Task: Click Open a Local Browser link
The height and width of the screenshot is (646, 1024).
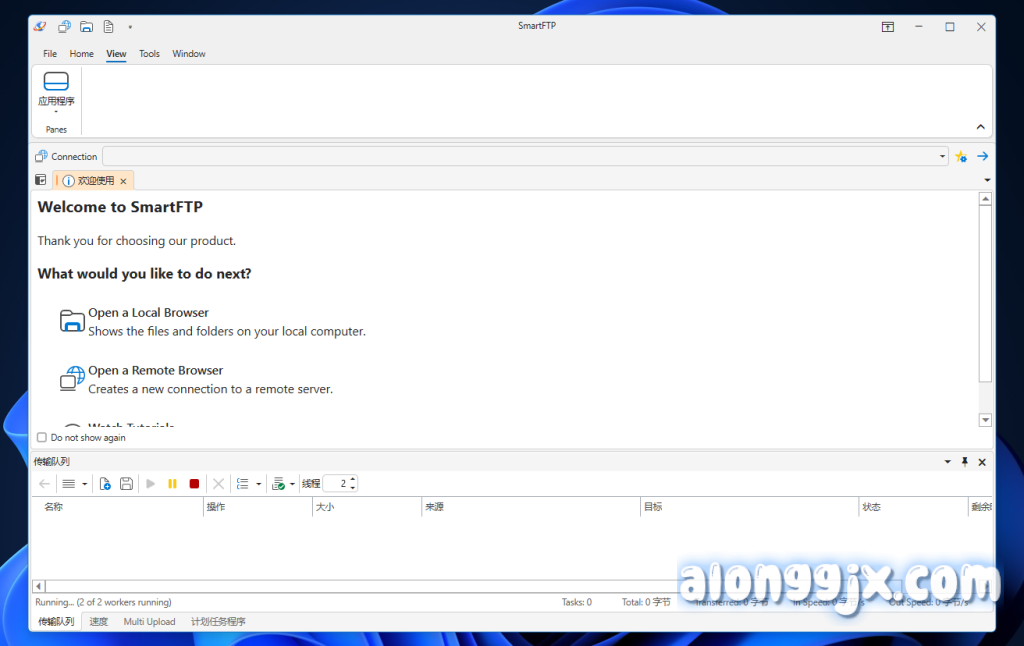Action: [x=148, y=313]
